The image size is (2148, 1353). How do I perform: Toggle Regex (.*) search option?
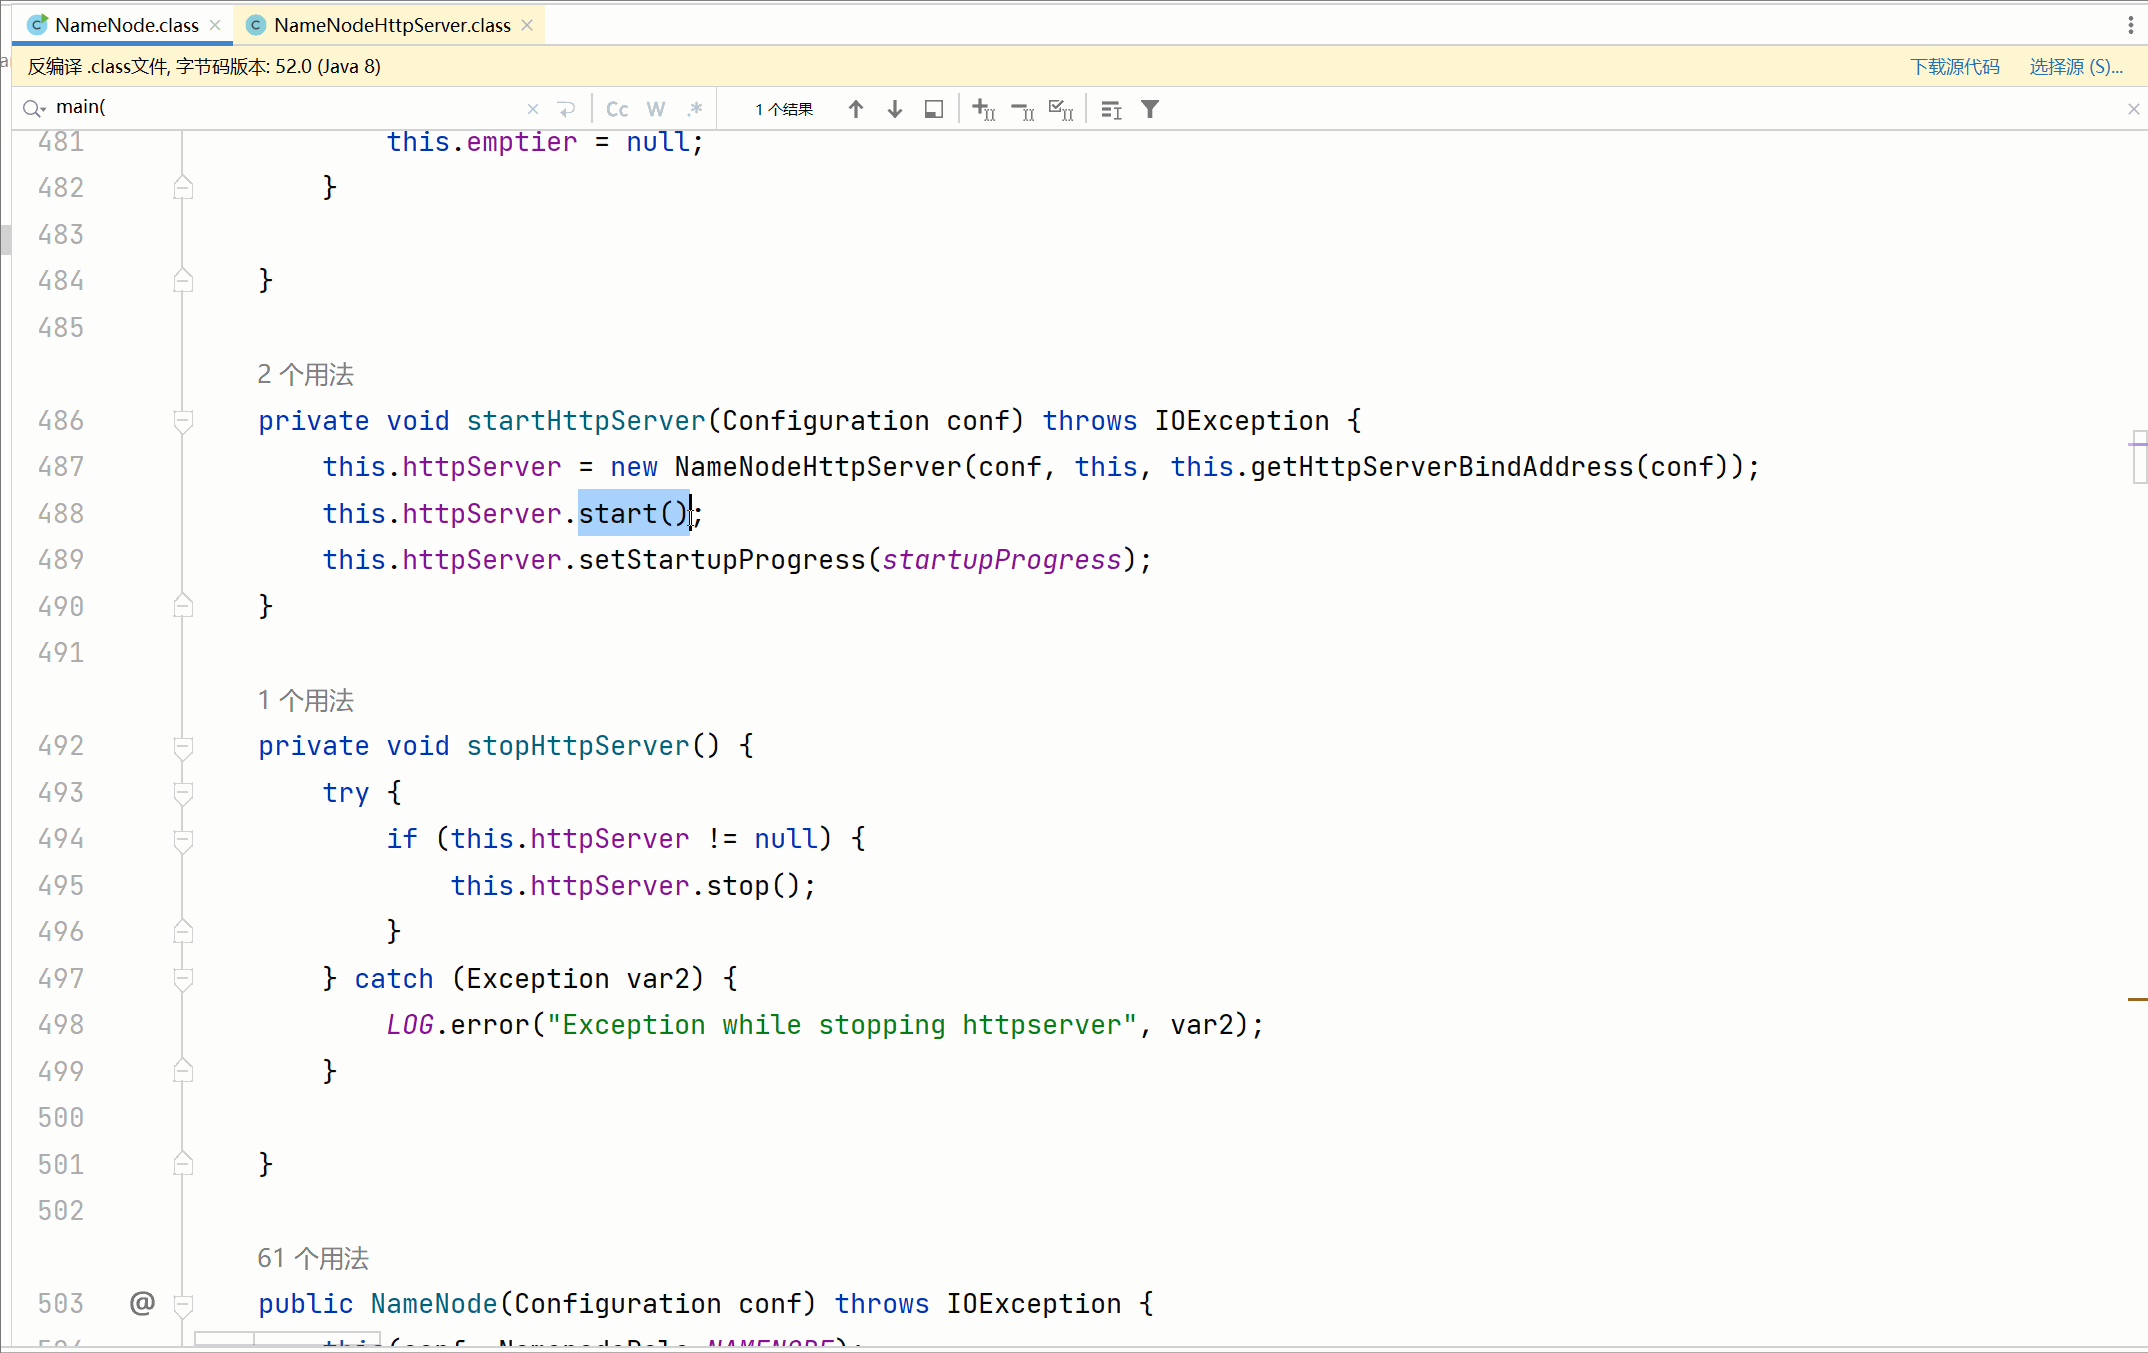pos(695,109)
